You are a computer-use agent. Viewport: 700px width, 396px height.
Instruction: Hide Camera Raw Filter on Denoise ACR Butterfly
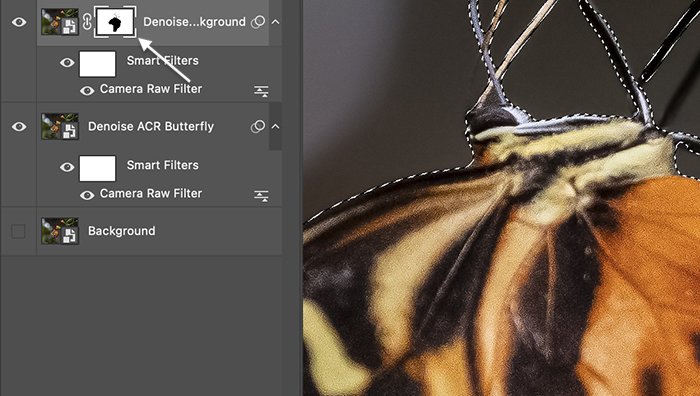(x=87, y=196)
